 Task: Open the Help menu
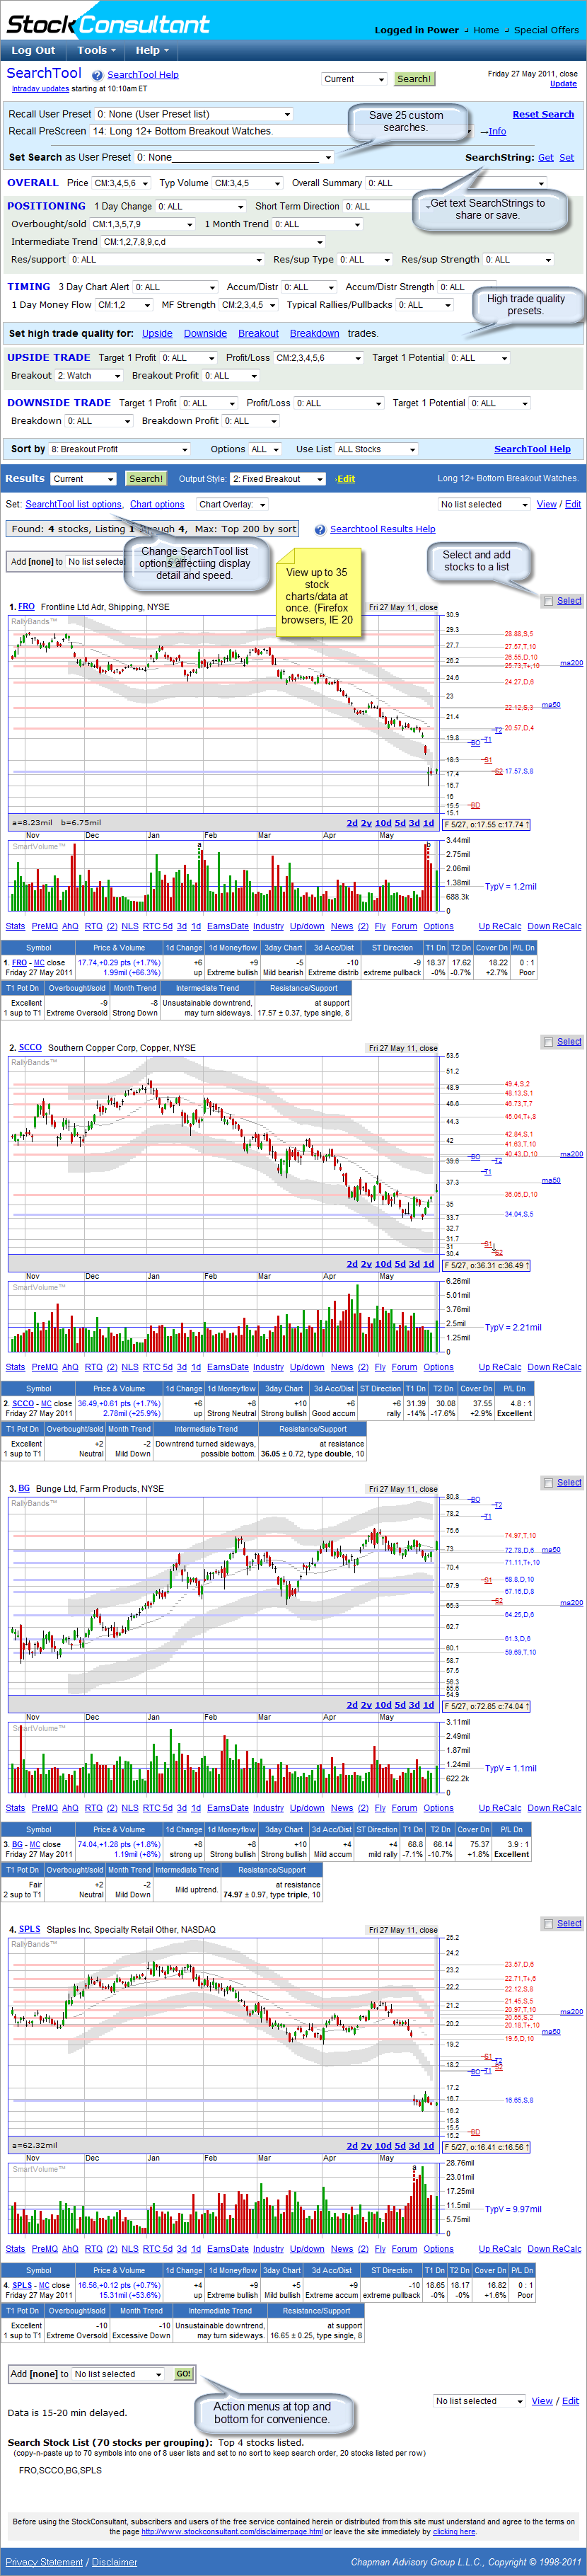pos(152,50)
